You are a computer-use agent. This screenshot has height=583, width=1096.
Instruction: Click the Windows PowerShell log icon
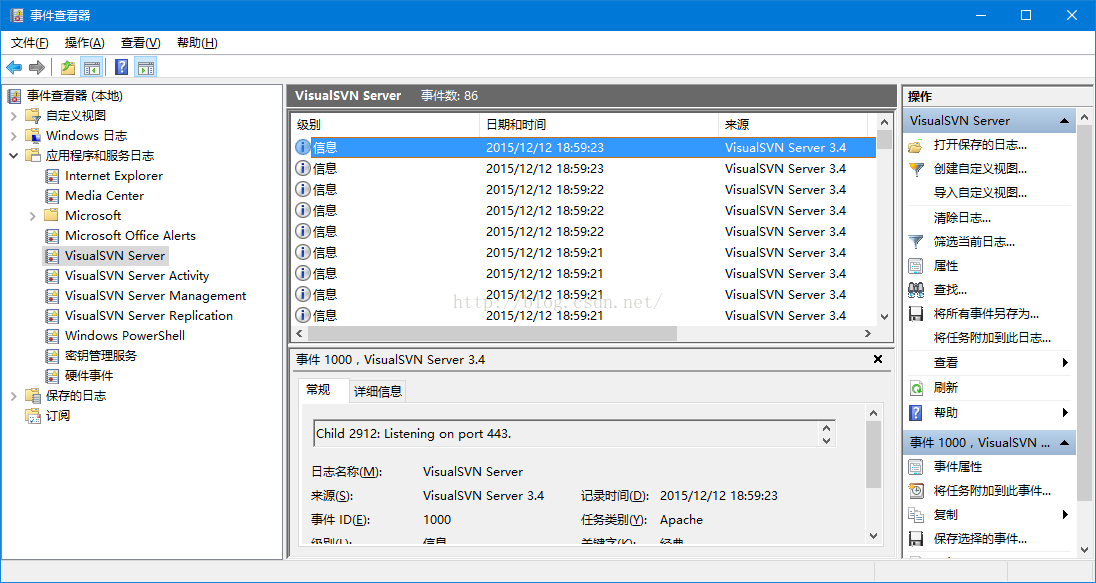click(52, 336)
